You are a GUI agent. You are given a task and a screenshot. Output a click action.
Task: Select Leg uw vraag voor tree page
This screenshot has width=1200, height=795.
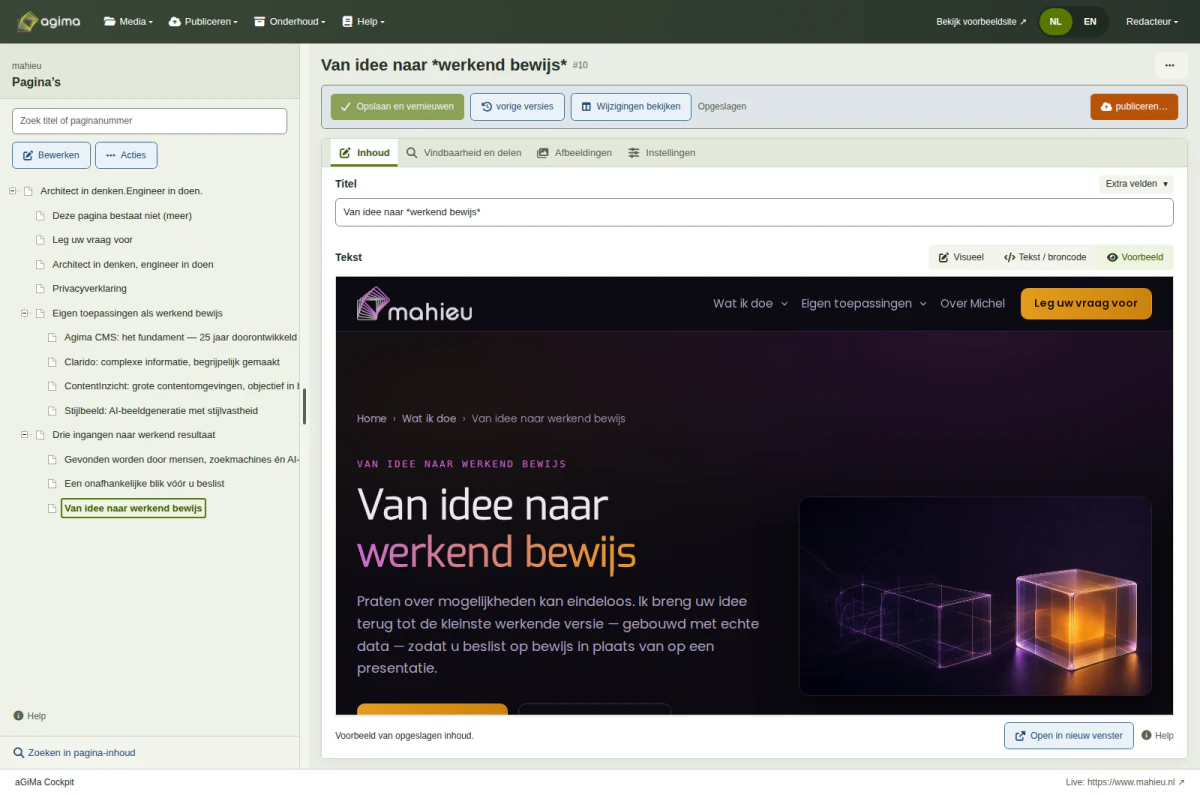[92, 240]
